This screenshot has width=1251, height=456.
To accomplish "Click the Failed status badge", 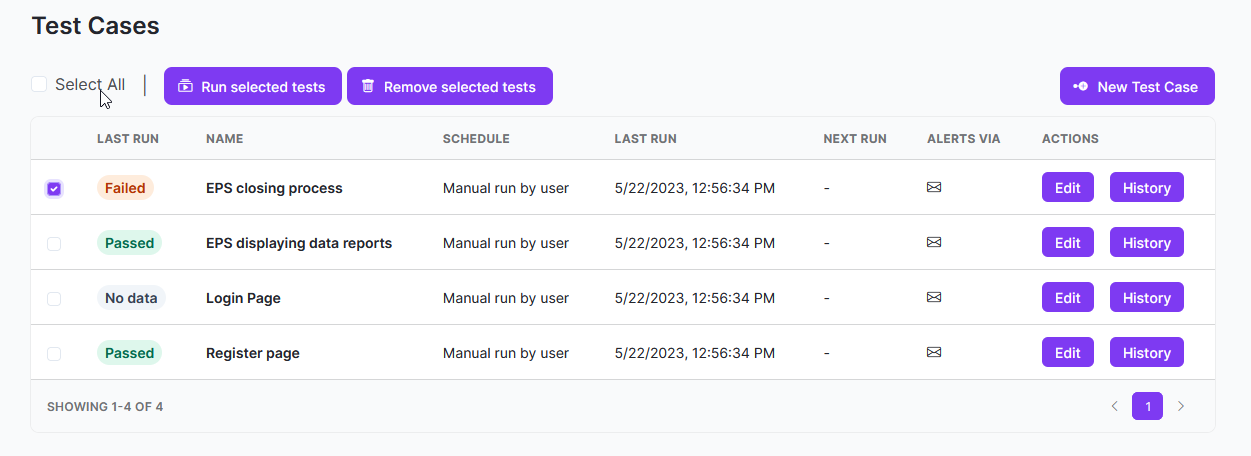I will click(125, 188).
